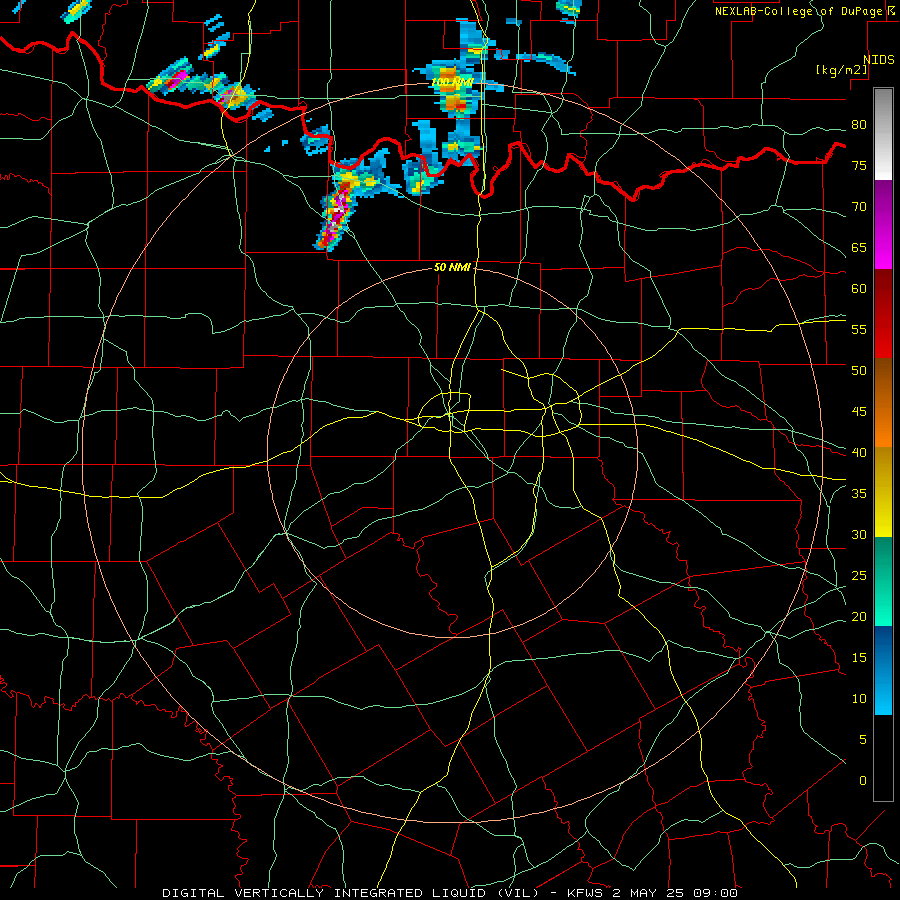This screenshot has width=900, height=900.
Task: Click the scale value 45
Action: (859, 412)
